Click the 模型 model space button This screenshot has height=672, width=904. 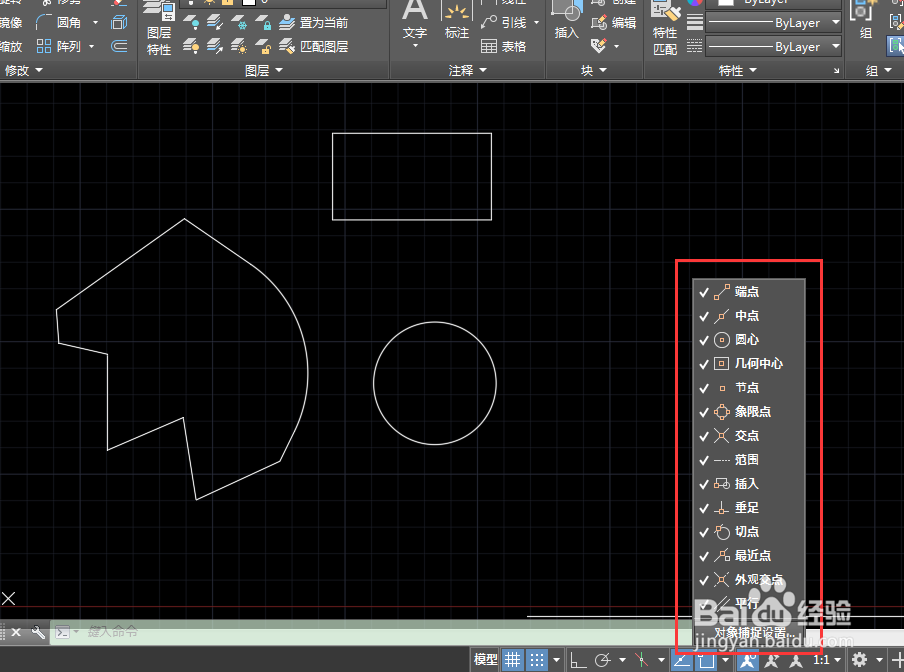(x=485, y=659)
